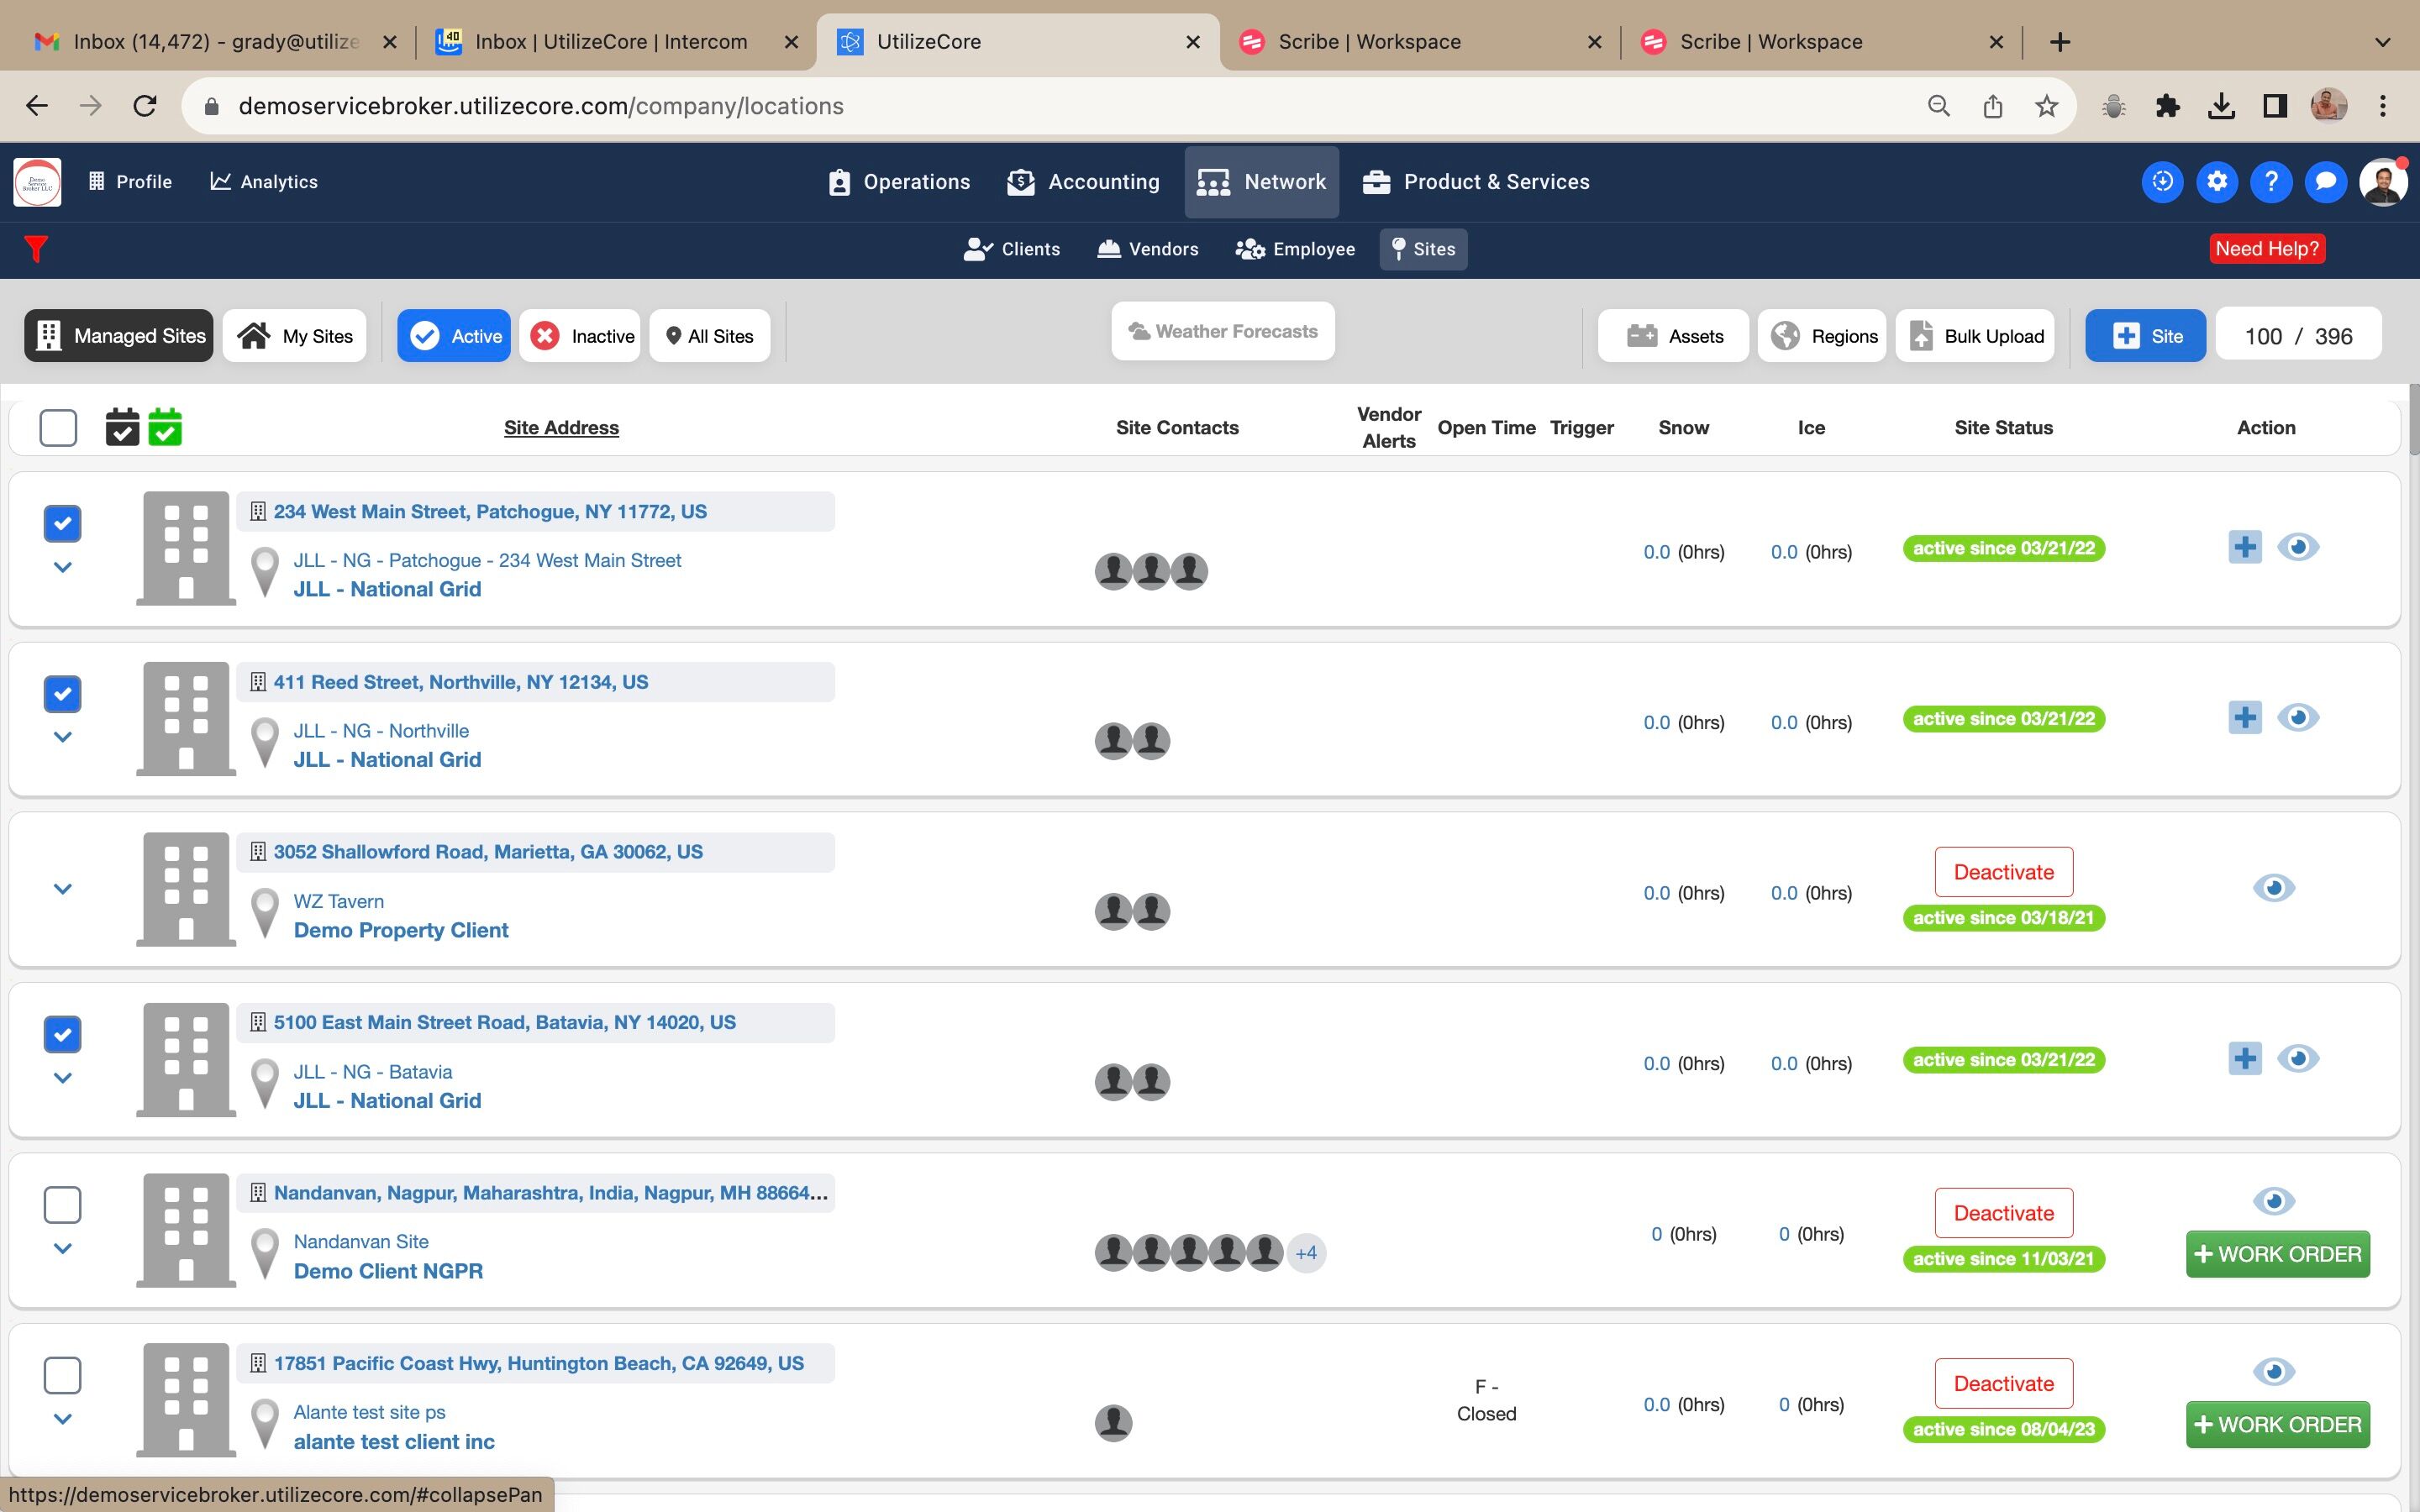
Task: Open the Accounting menu
Action: tap(1083, 182)
